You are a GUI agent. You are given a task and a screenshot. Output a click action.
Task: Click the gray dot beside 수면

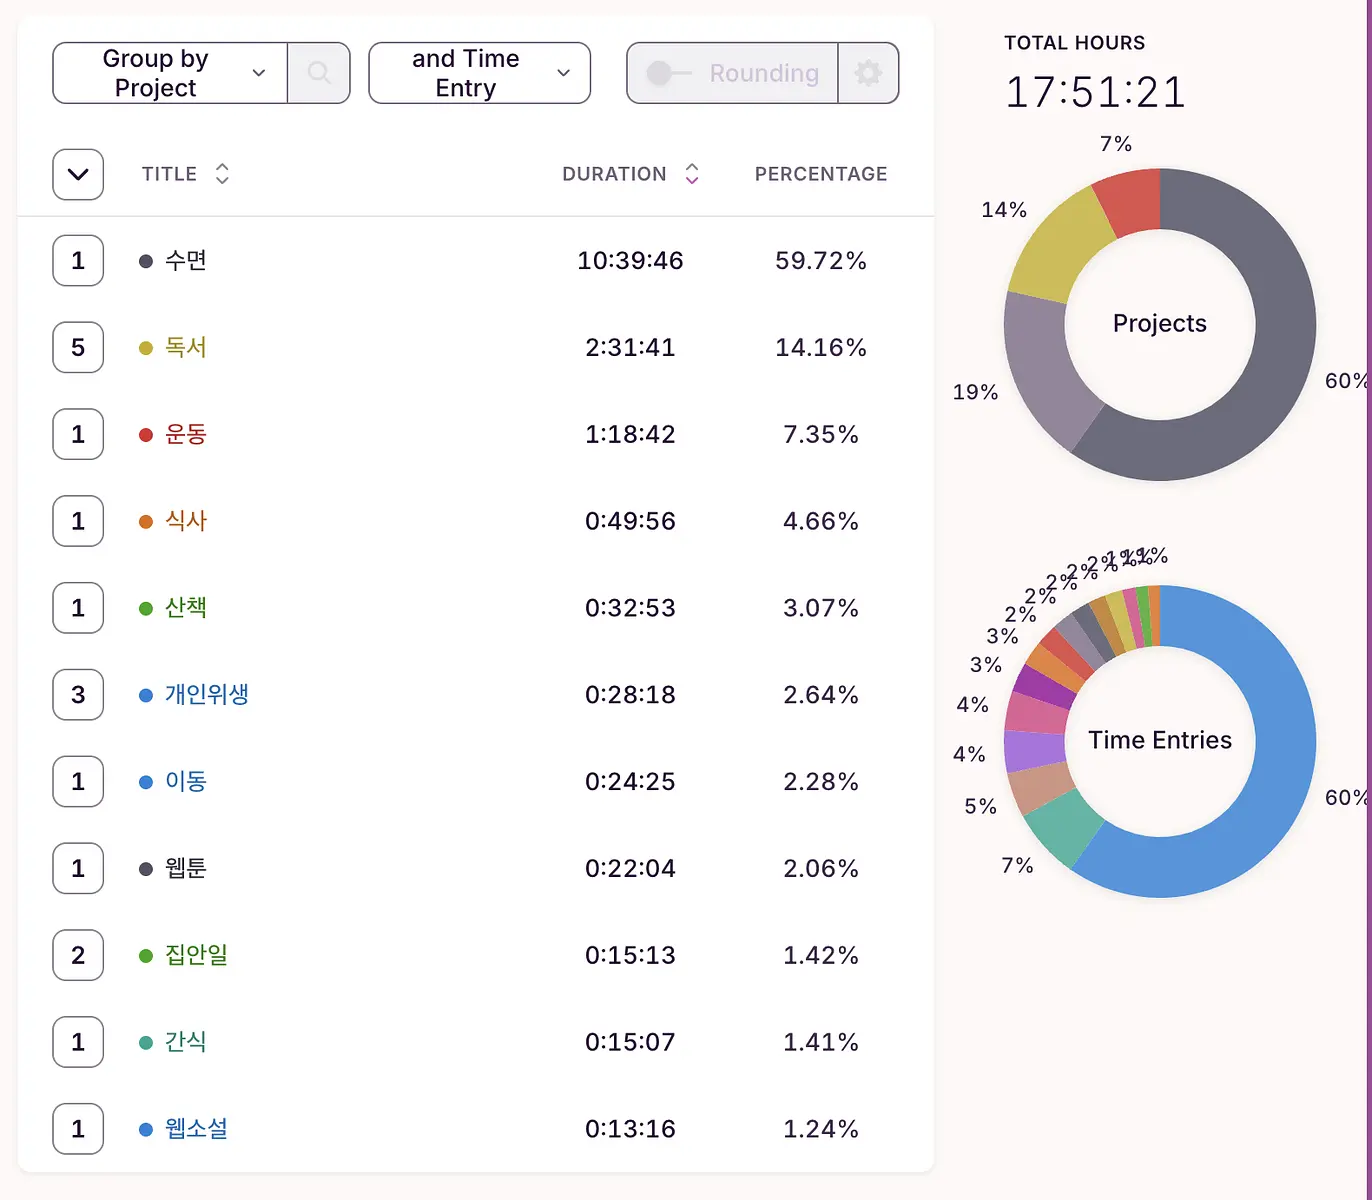[146, 261]
